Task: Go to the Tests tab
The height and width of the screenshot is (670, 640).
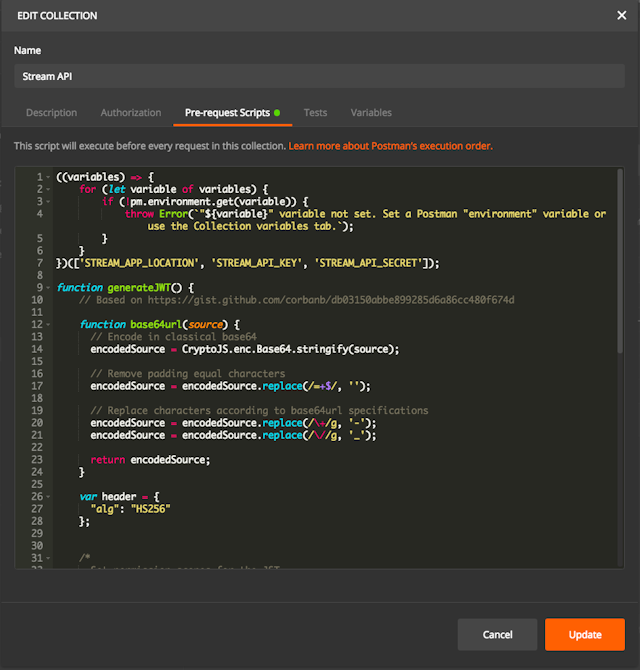Action: pos(315,113)
